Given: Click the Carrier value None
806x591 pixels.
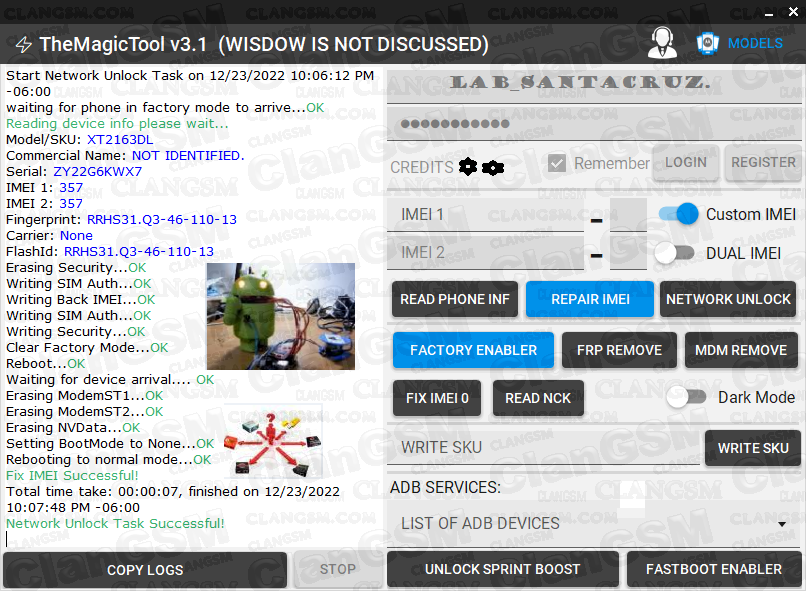Looking at the screenshot, I should coord(77,236).
